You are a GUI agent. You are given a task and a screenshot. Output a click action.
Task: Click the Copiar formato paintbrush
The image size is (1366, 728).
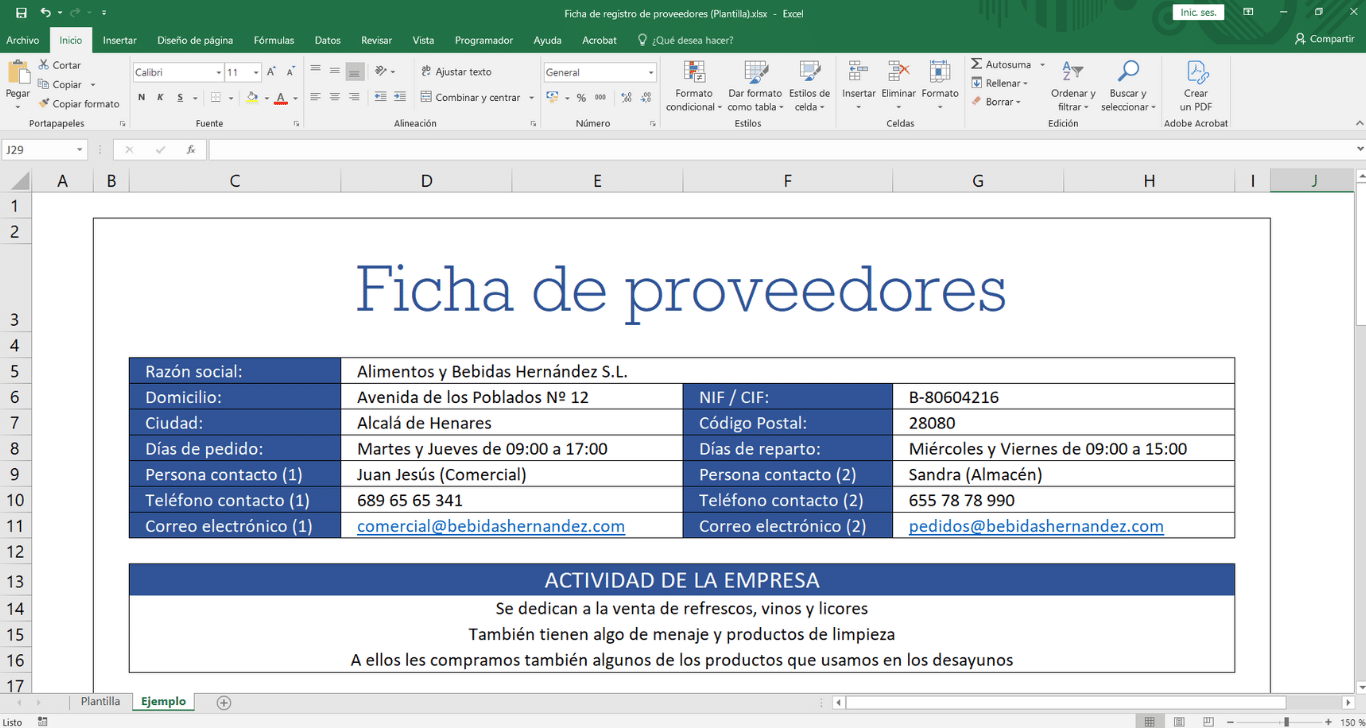tap(44, 104)
